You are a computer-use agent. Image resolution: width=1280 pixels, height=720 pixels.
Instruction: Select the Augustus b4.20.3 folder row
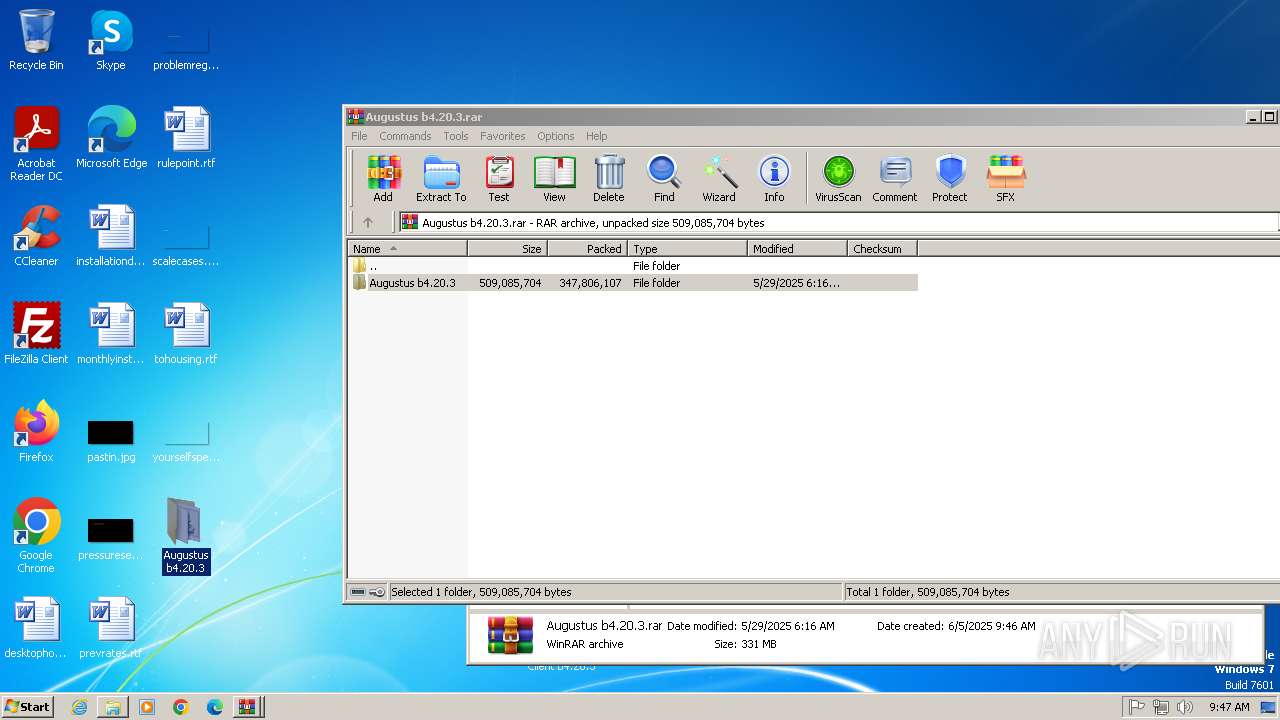click(x=632, y=283)
